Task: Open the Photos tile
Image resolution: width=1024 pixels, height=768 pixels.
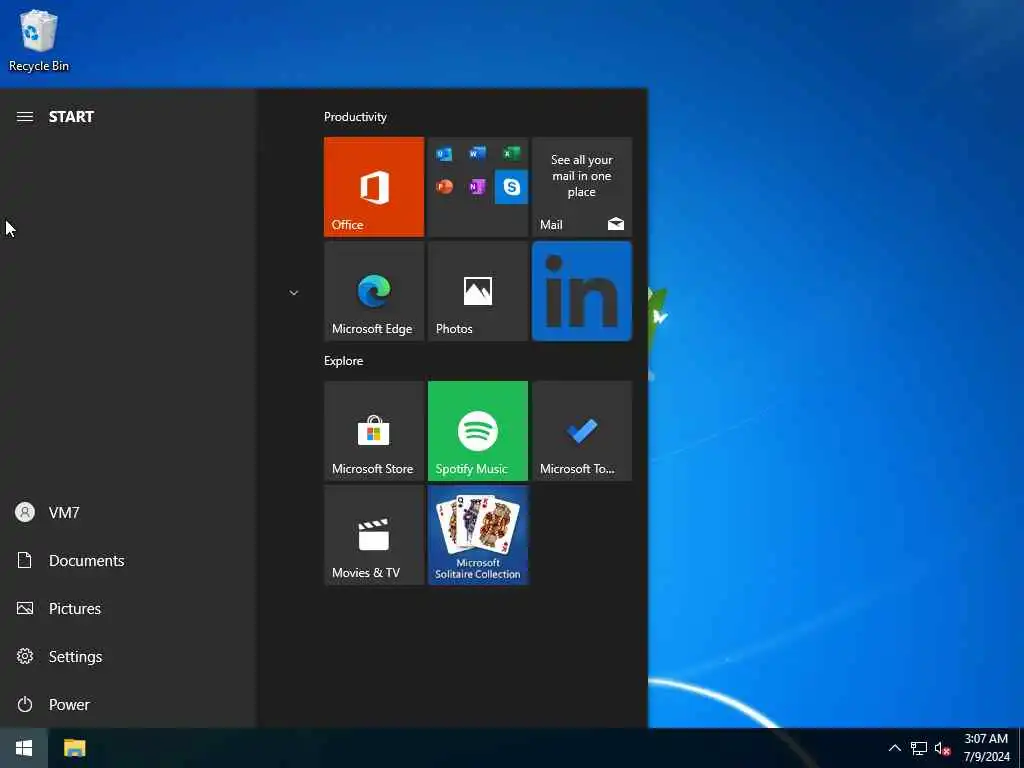Action: [x=478, y=291]
